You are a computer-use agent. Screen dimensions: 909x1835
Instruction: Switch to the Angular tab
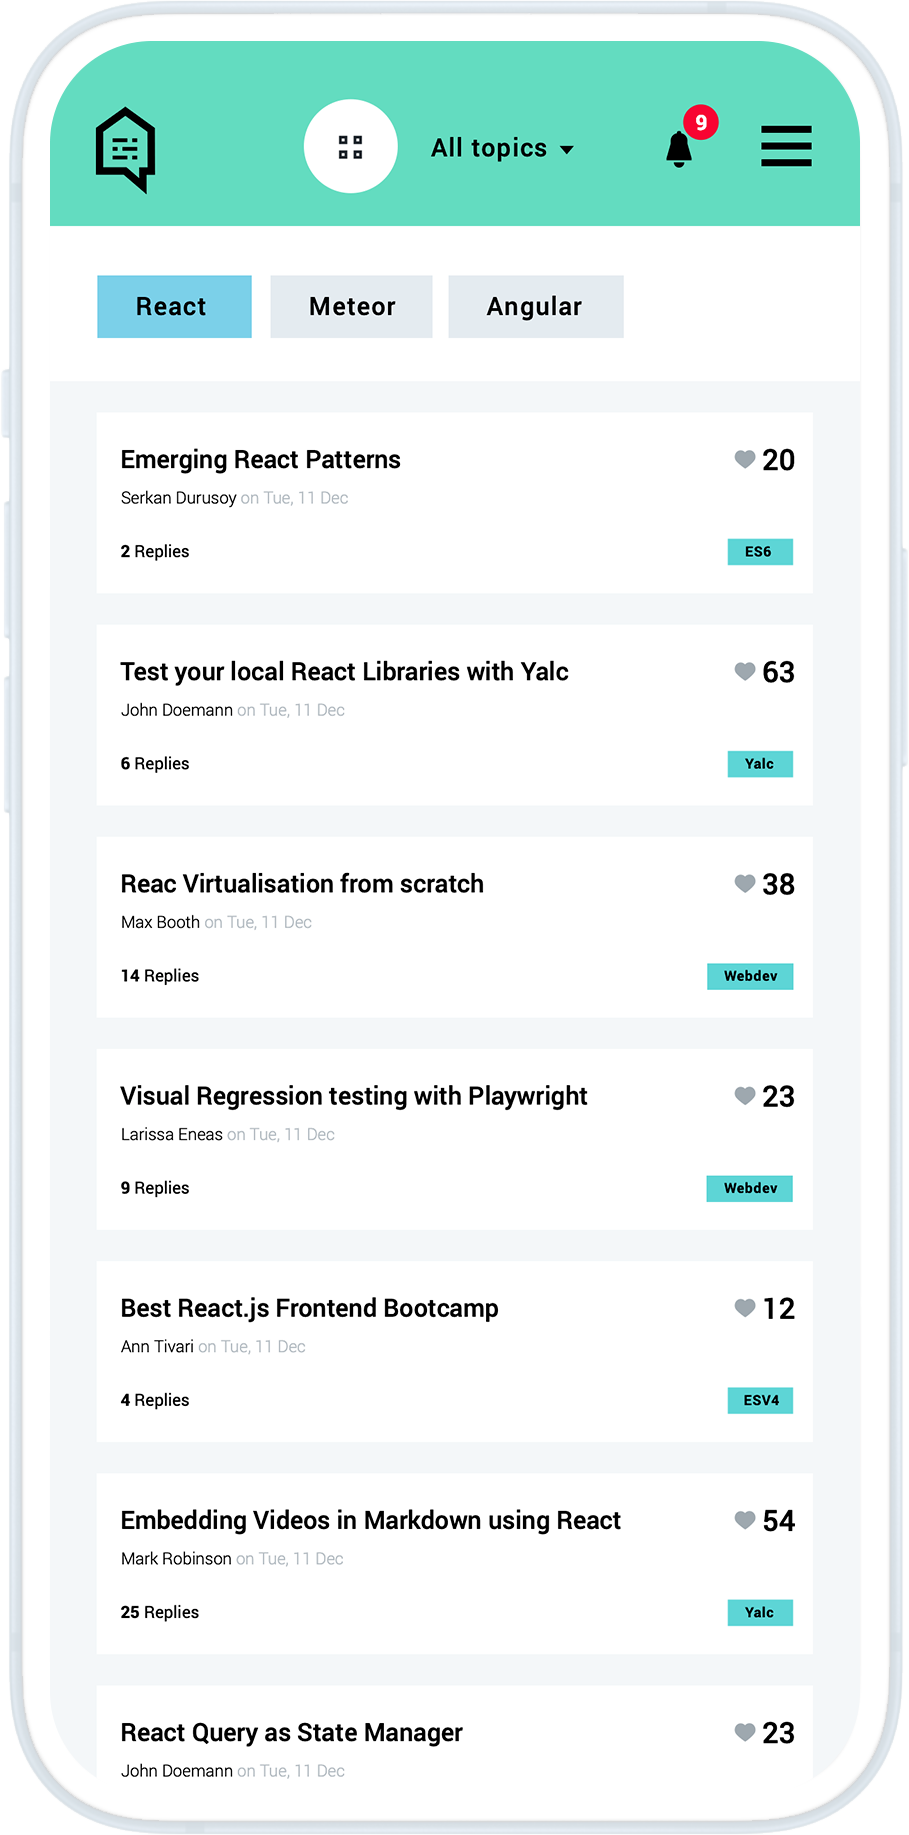535,307
